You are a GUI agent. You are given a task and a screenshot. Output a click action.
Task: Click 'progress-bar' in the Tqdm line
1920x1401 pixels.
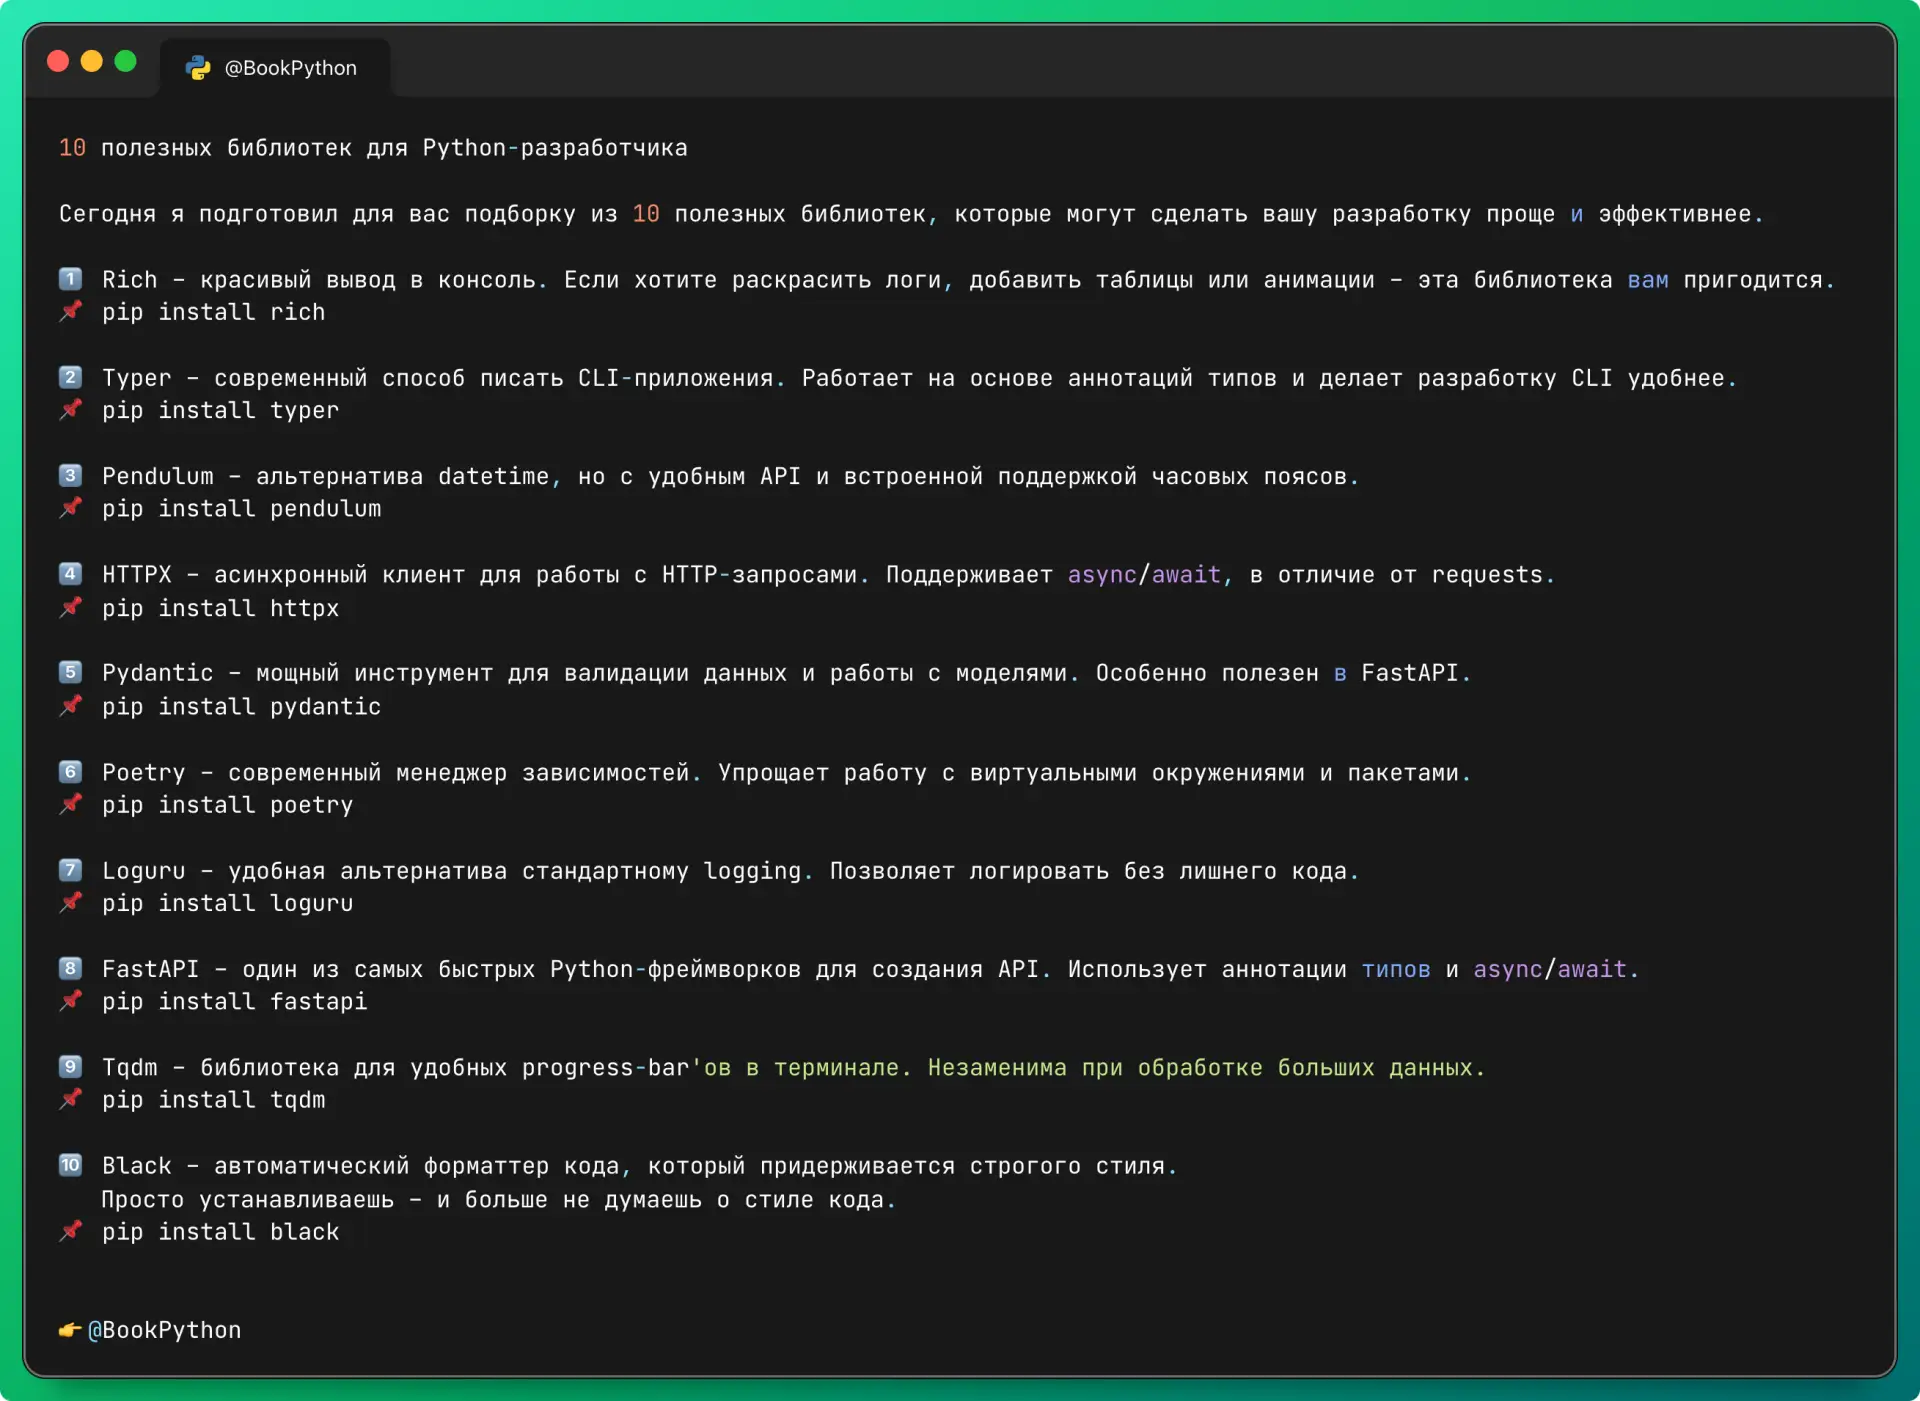point(606,1067)
